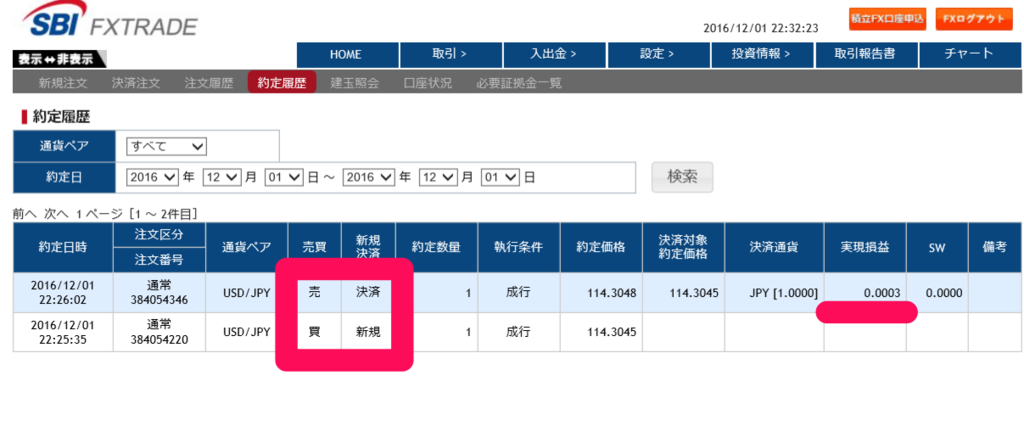Click the 決済 cell
Screen dimensions: 1024x426
[368, 293]
